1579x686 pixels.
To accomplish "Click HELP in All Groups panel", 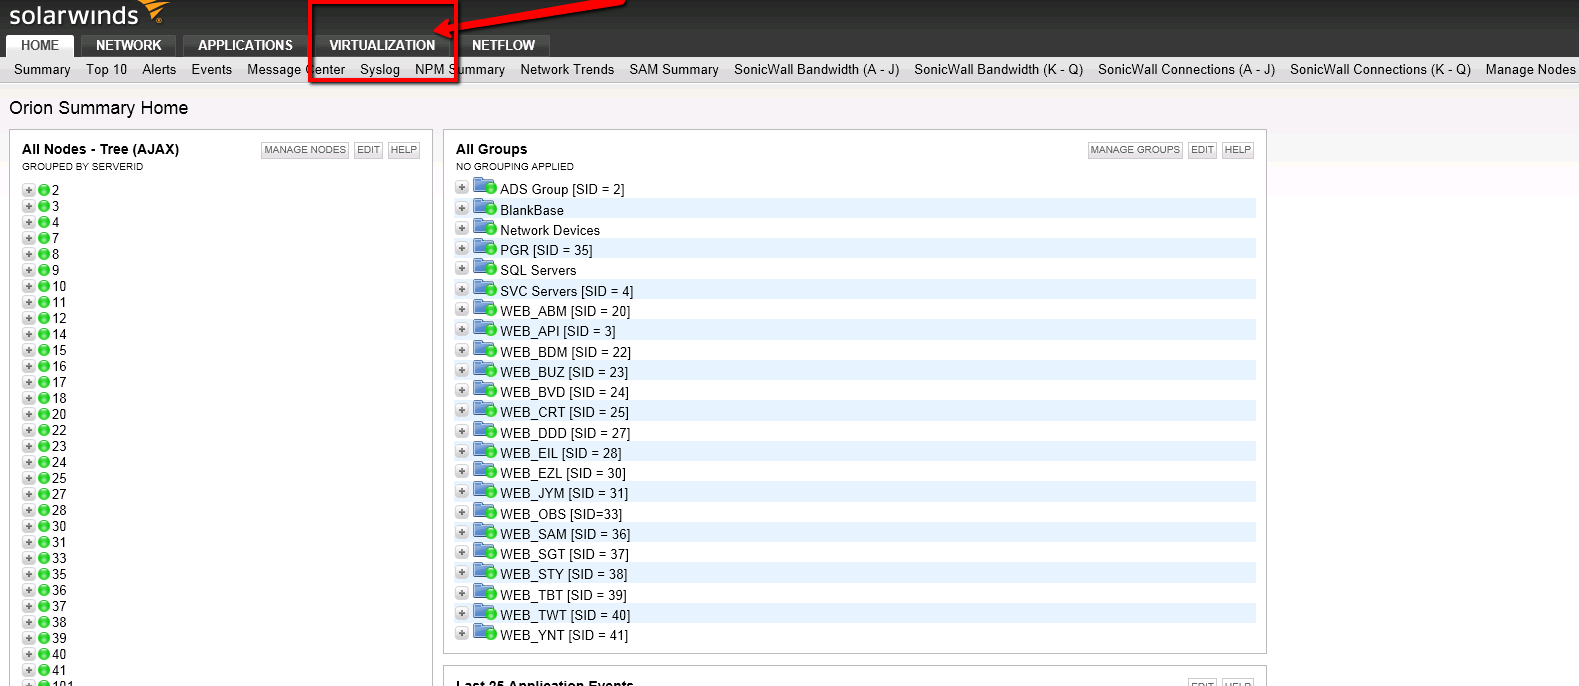I will pos(1238,150).
